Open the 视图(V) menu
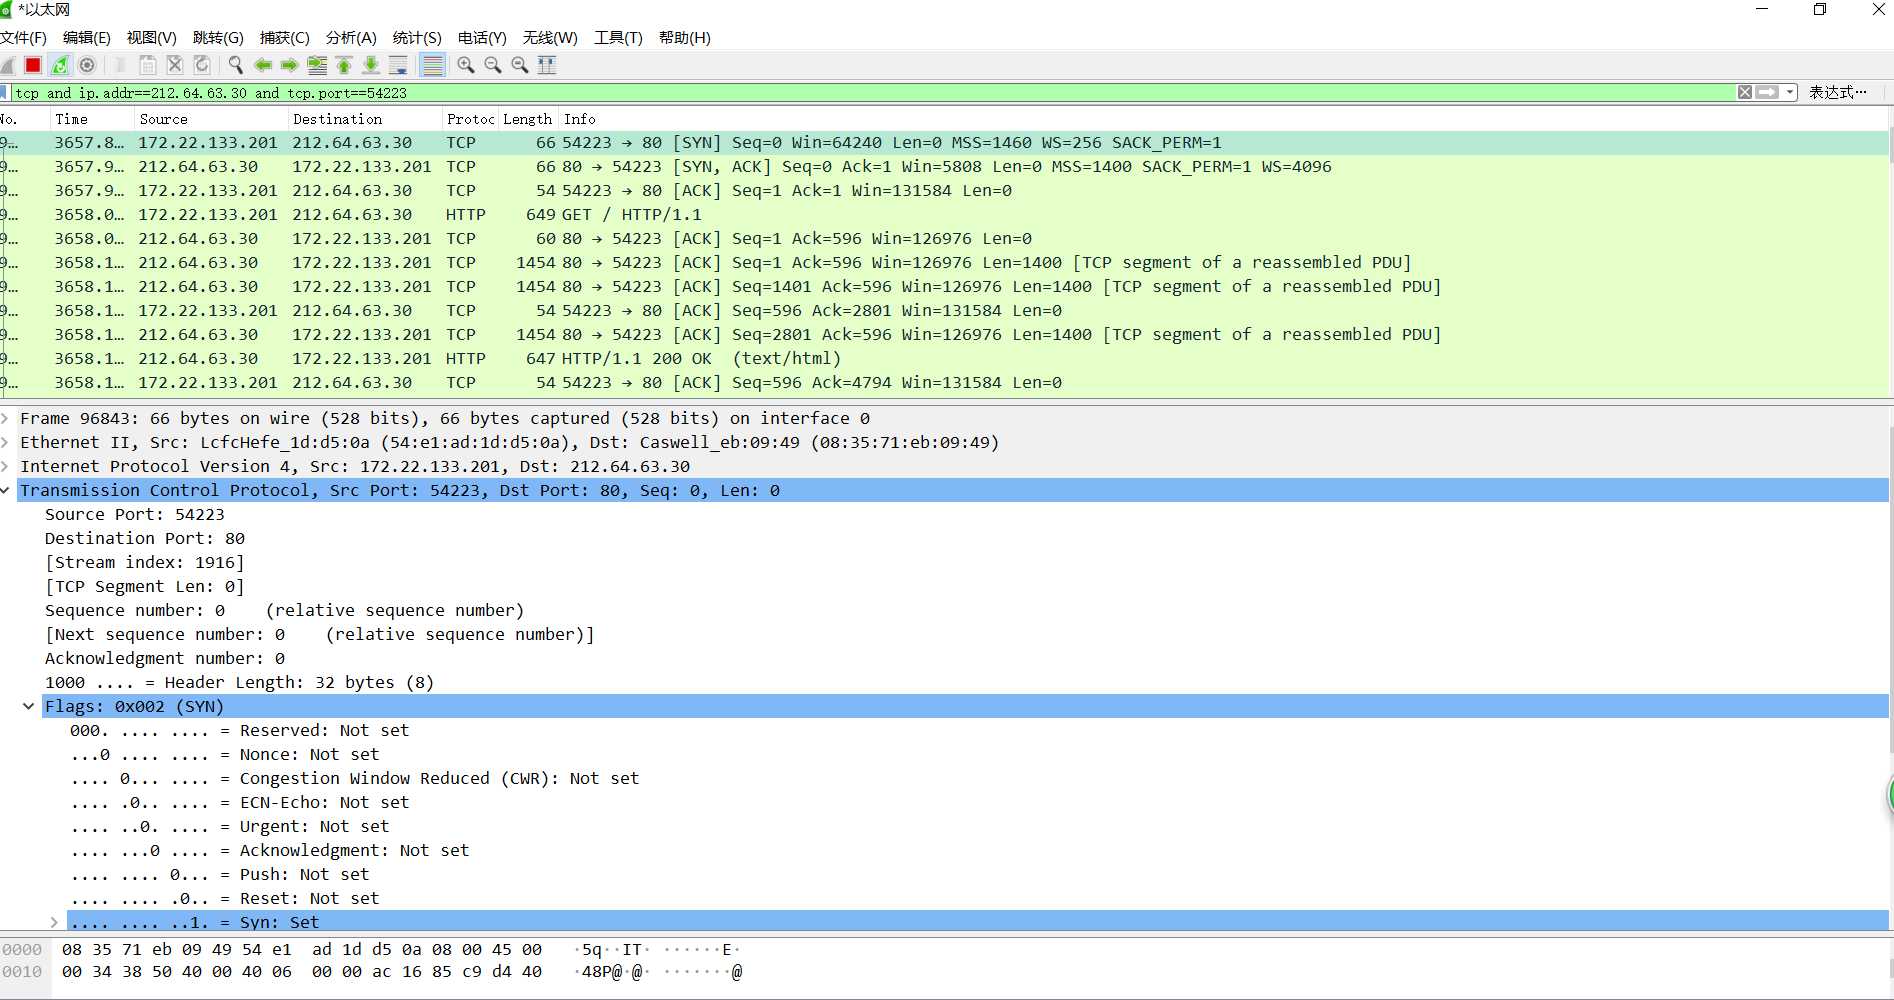The height and width of the screenshot is (1000, 1894). 151,38
